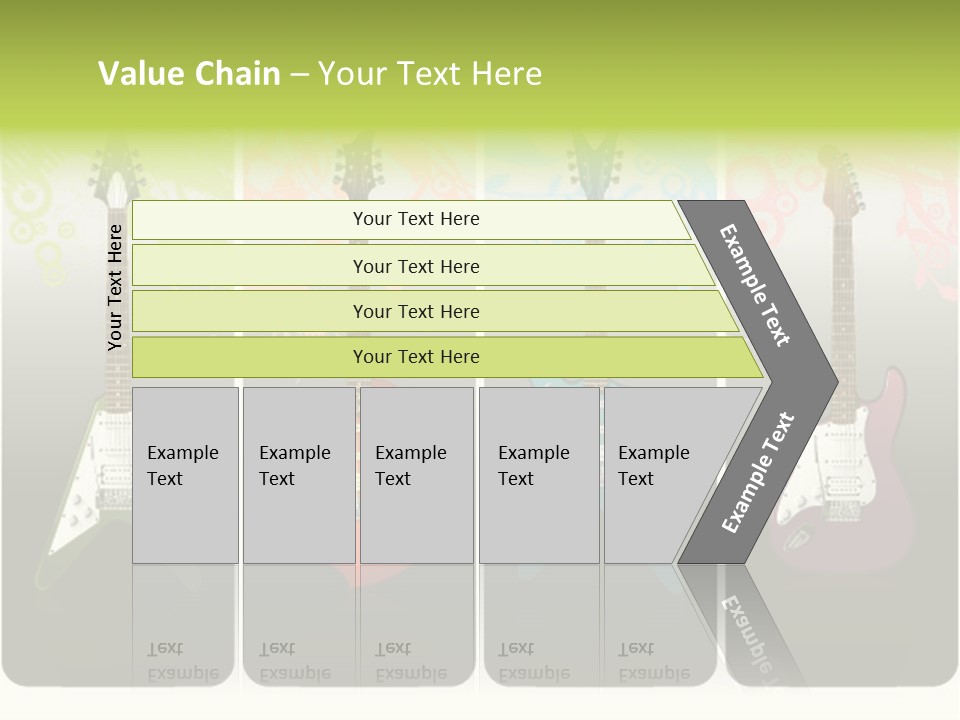
Task: Select the topmost lightest 'Your Text Here' bar
Action: point(415,219)
